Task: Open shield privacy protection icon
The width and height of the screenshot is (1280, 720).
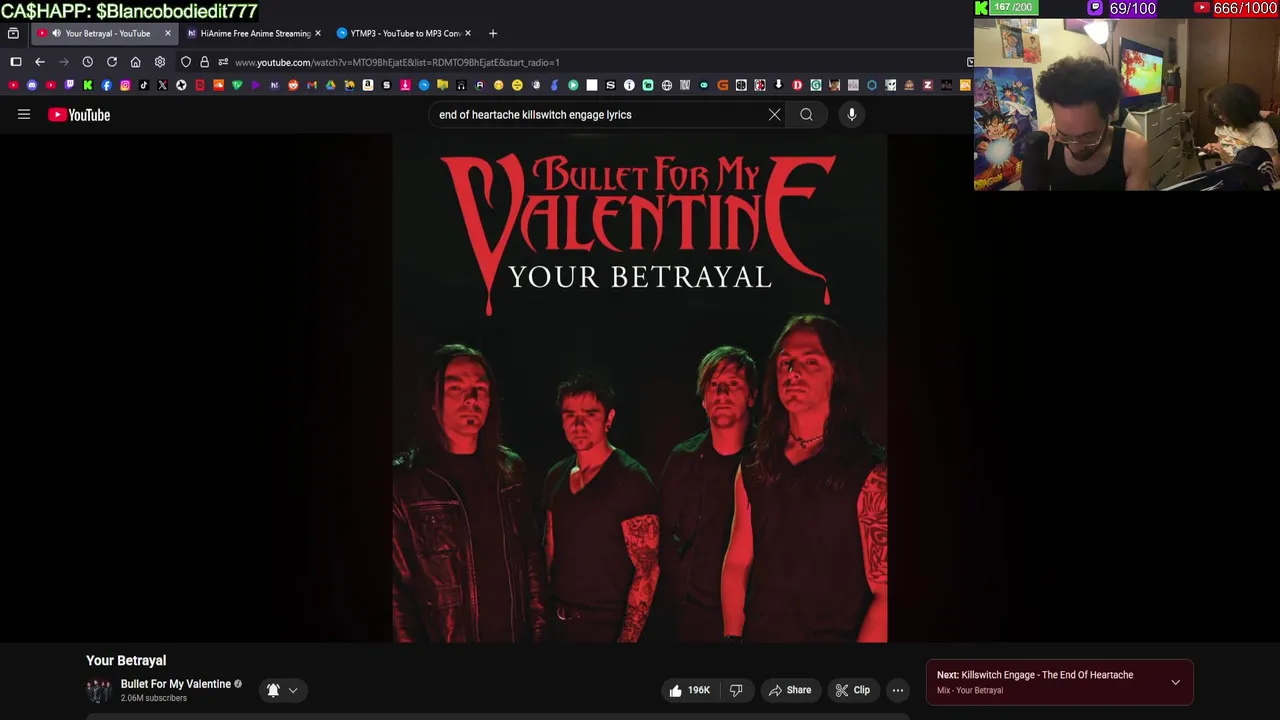Action: 186,62
